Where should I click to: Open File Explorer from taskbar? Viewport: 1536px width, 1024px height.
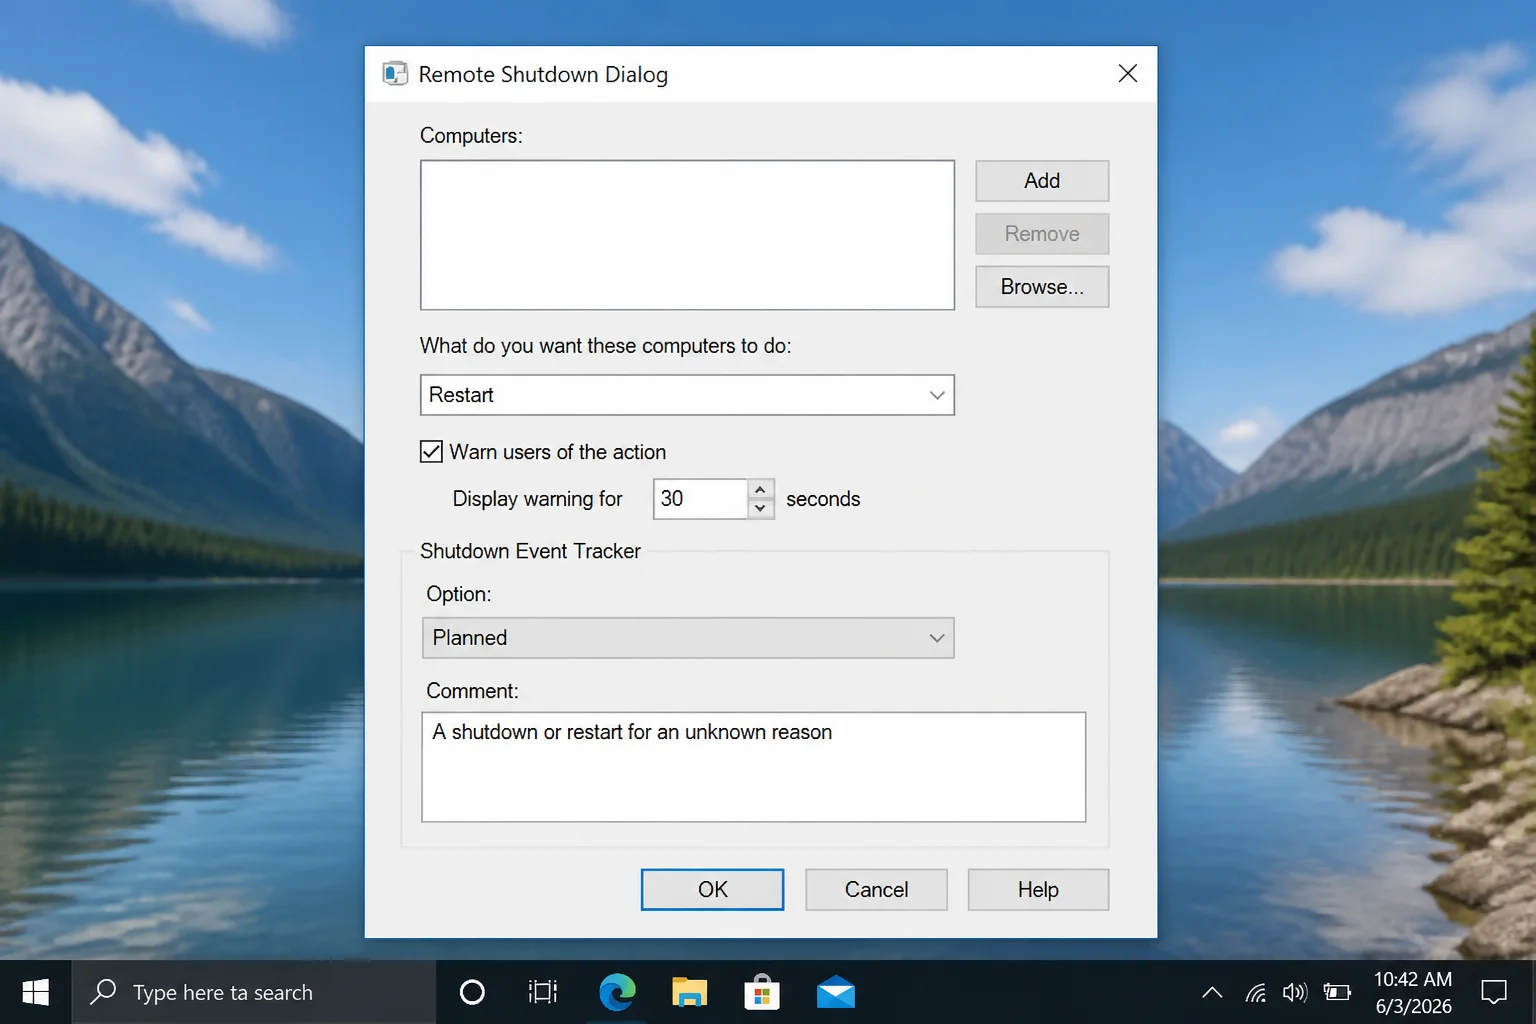point(689,992)
